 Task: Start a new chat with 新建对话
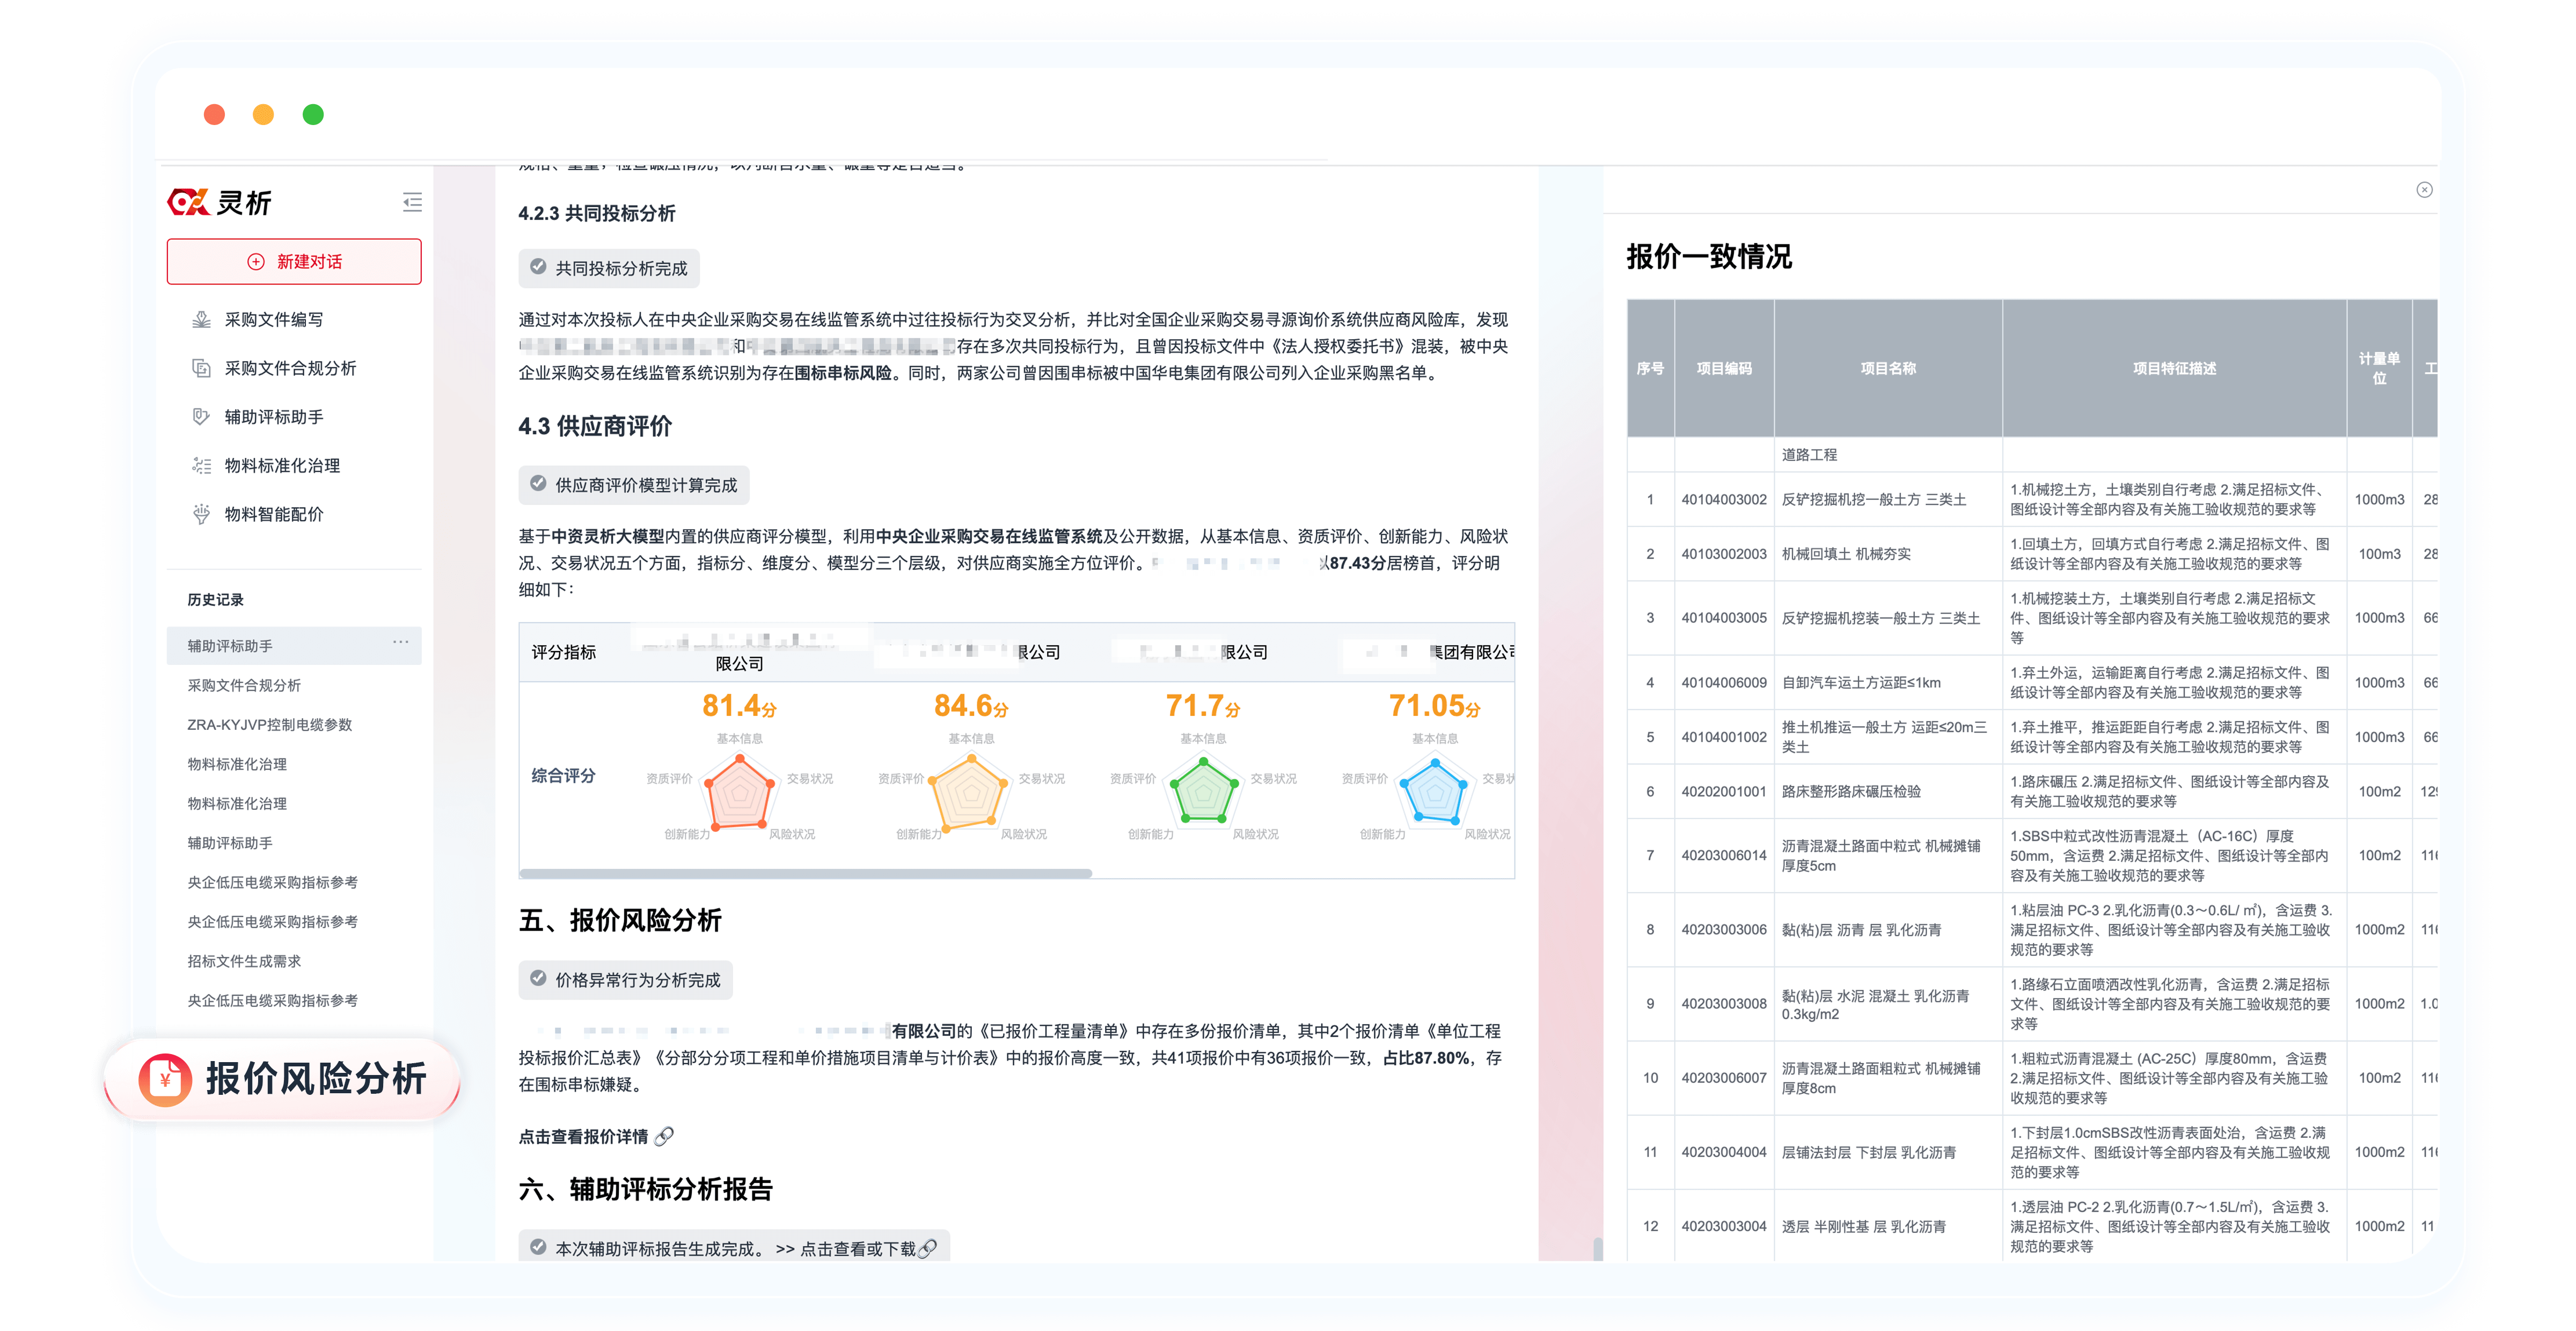click(x=294, y=261)
